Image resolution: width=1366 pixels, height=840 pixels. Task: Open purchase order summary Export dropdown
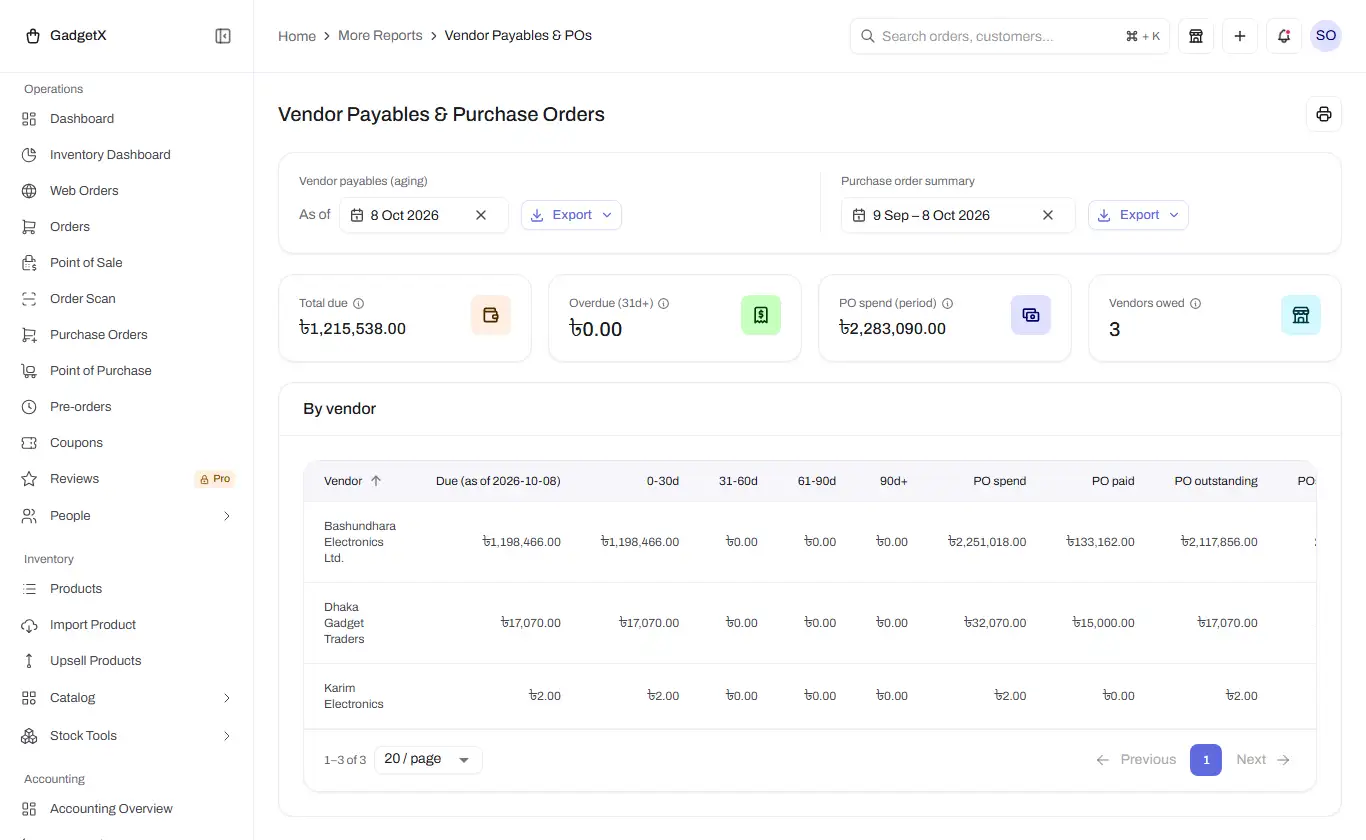[x=1138, y=215]
